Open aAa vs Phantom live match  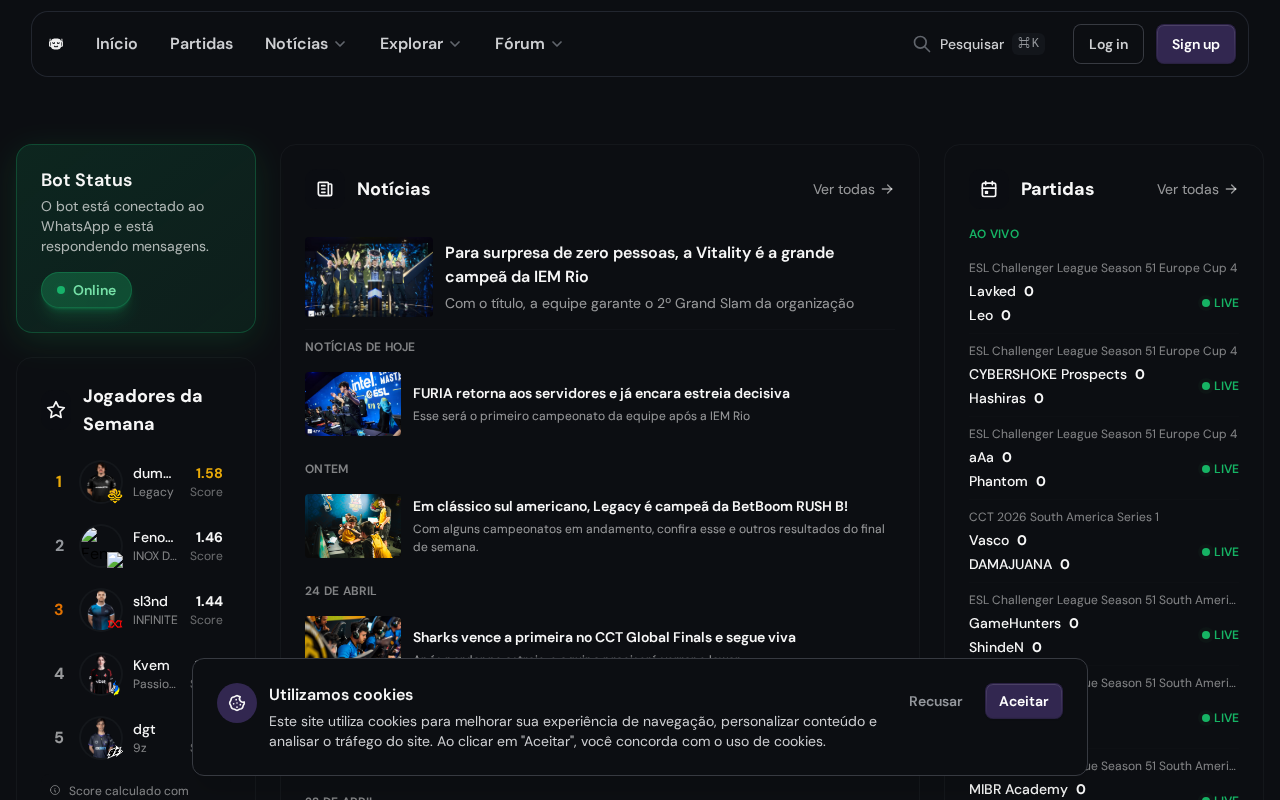coord(1104,458)
